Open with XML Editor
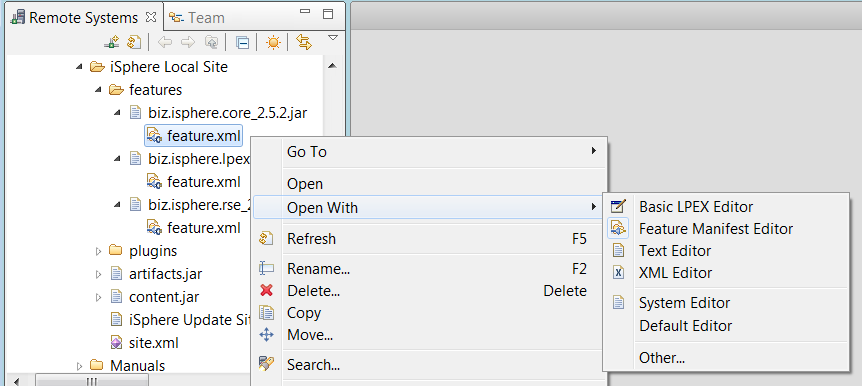 [726, 273]
